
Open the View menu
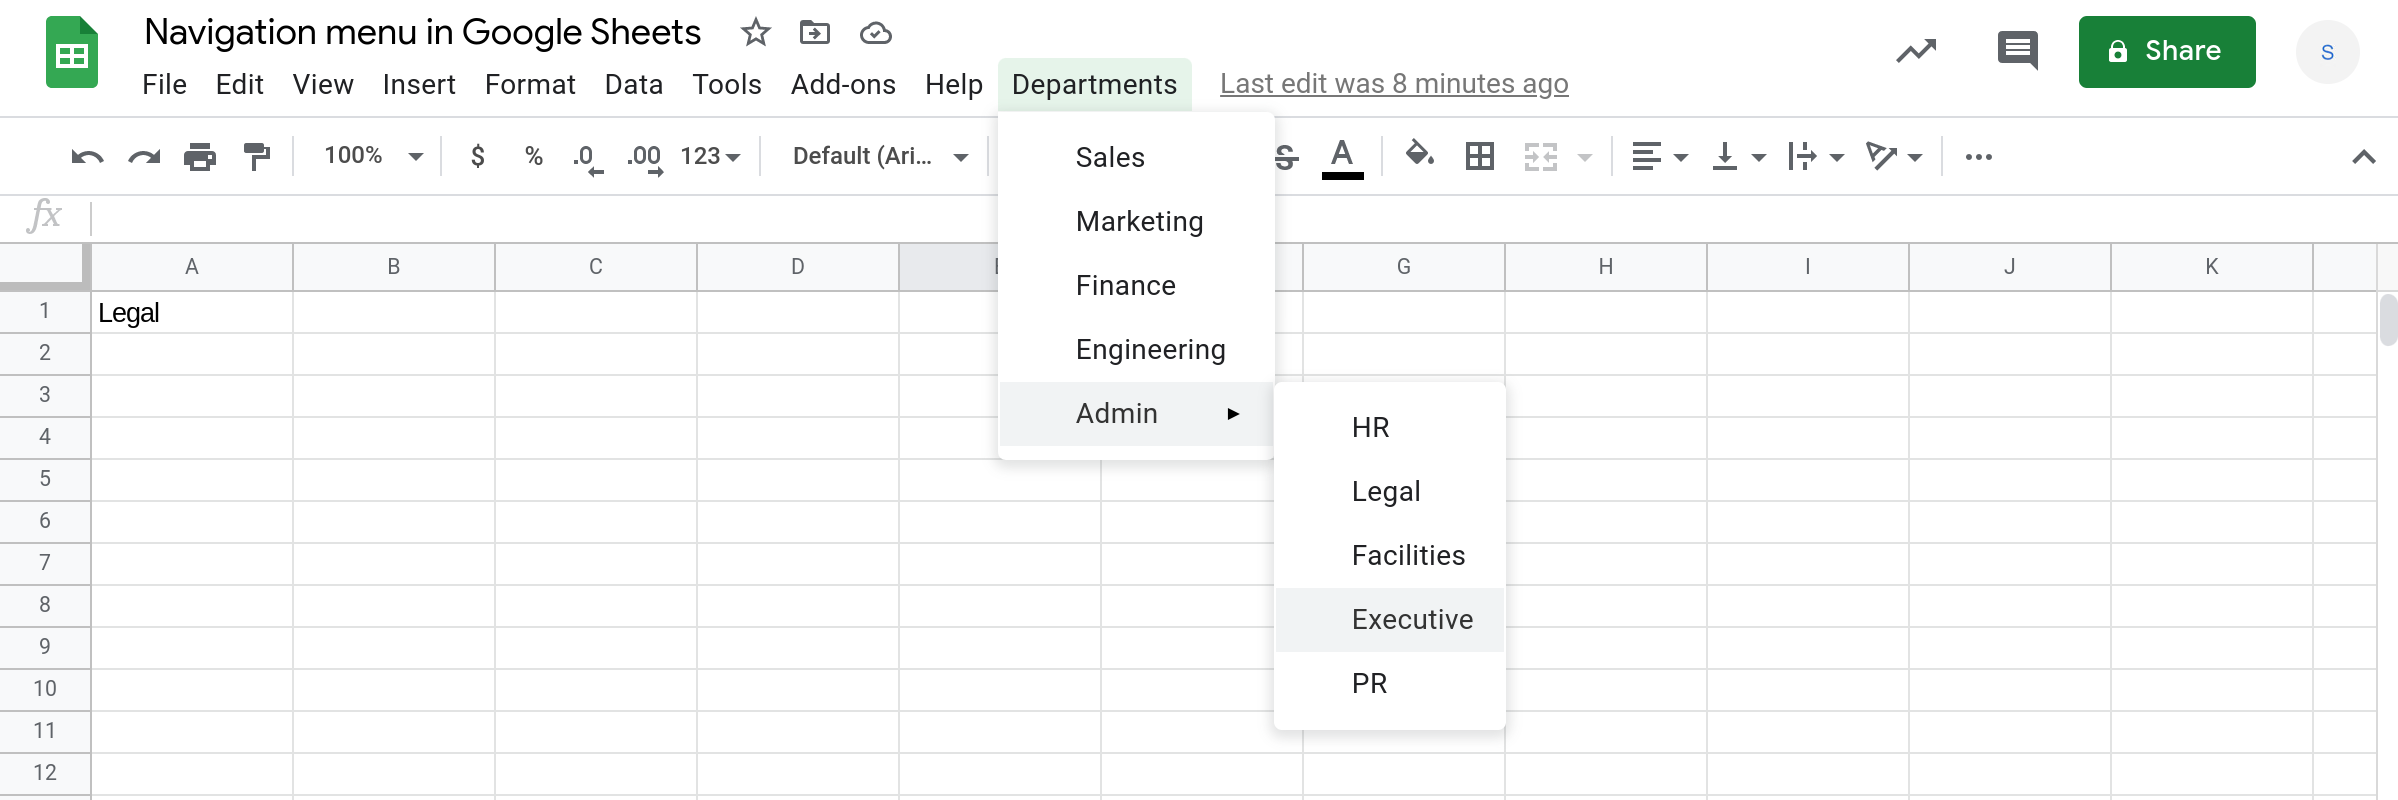tap(322, 84)
